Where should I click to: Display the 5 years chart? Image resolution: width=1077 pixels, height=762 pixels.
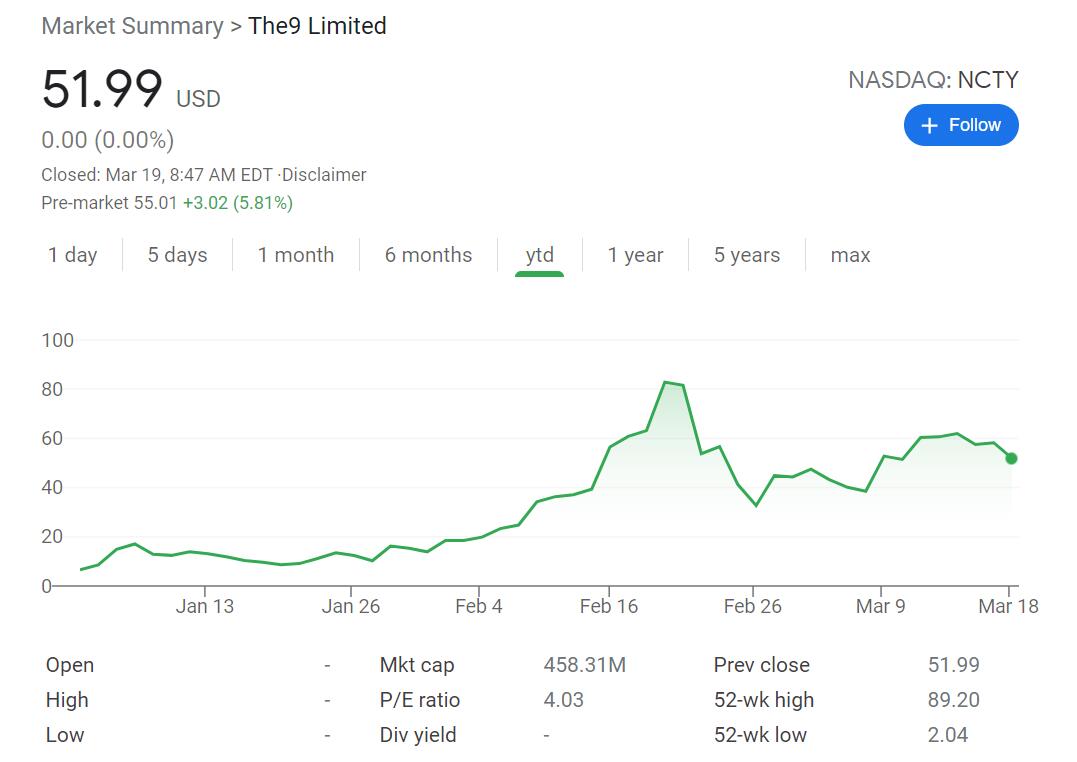tap(746, 255)
